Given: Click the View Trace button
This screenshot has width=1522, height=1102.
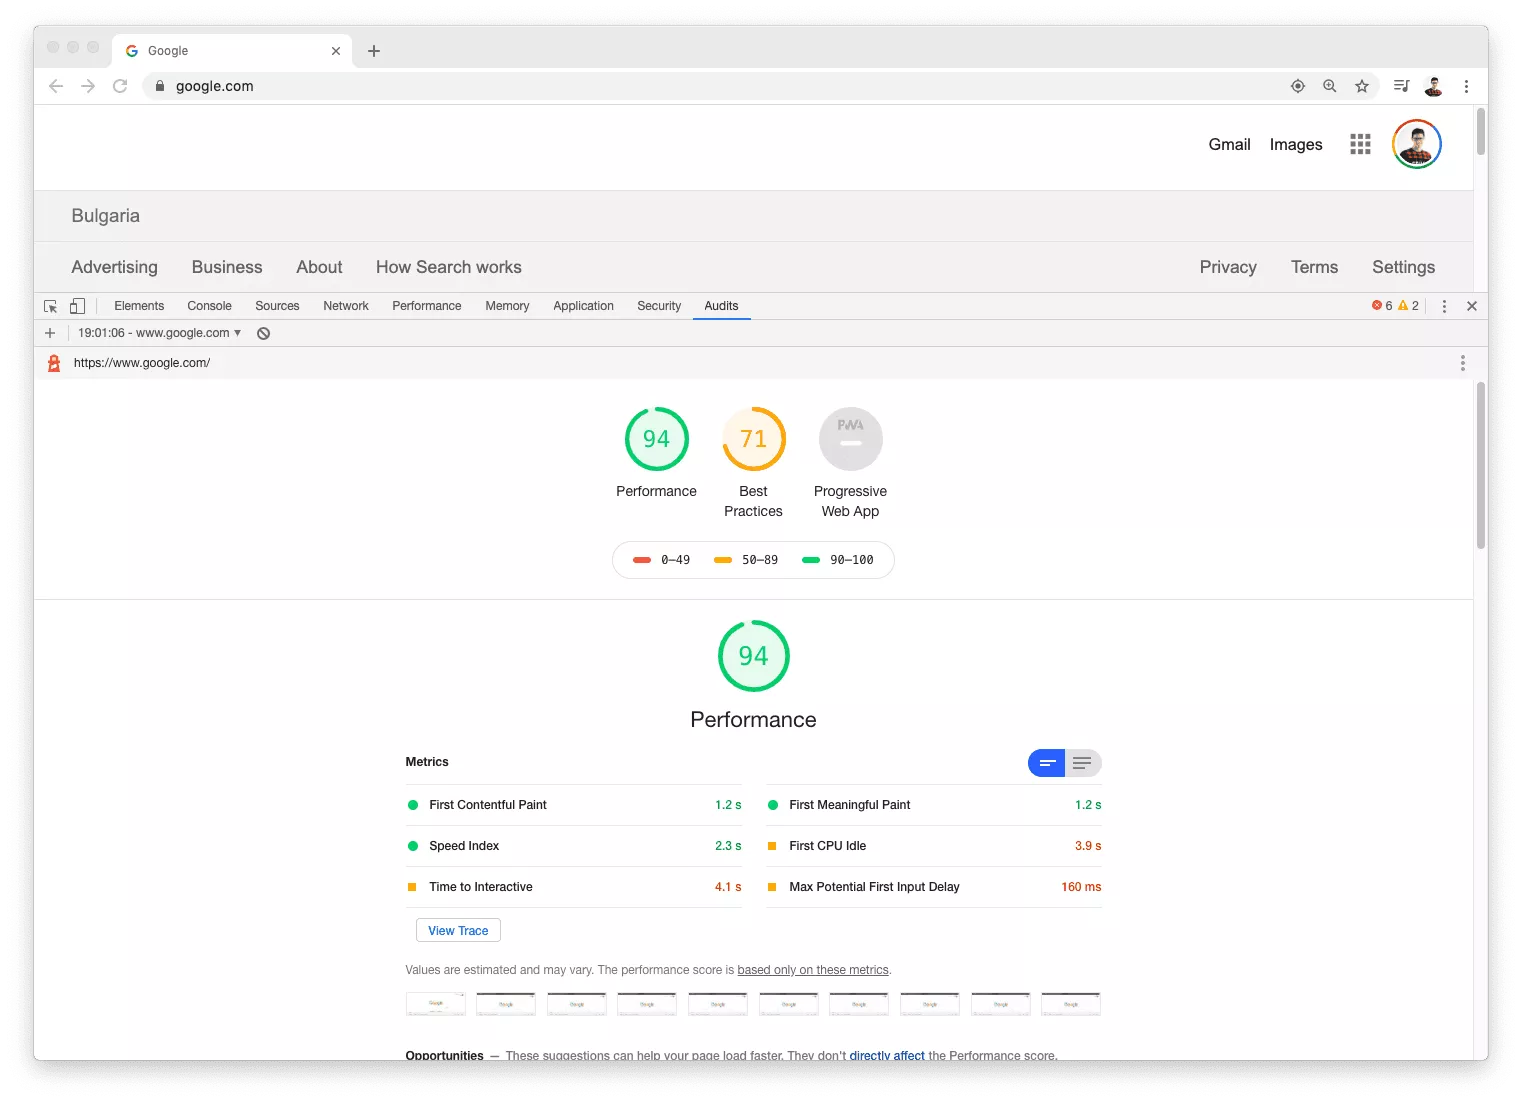Looking at the screenshot, I should pyautogui.click(x=458, y=931).
